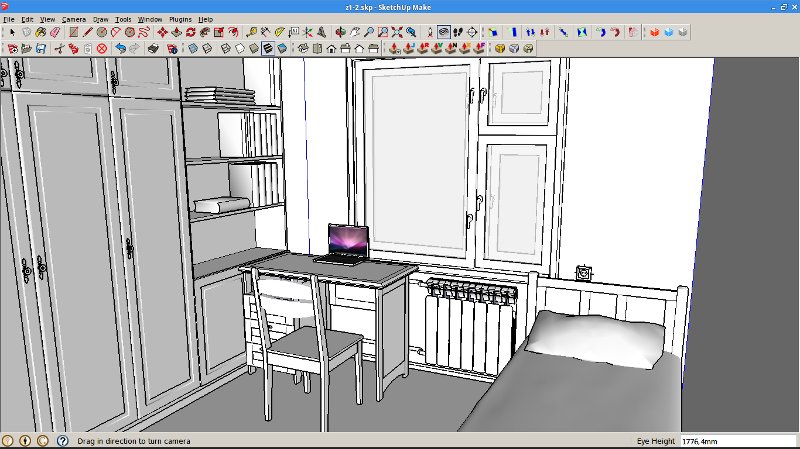Save the model with the floppy icon
This screenshot has height=449, width=800.
[40, 48]
